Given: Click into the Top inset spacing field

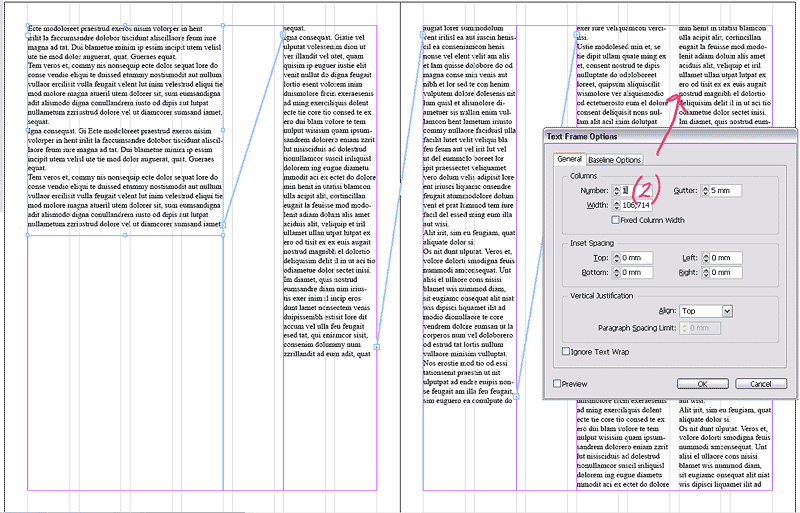Looking at the screenshot, I should click(x=636, y=258).
